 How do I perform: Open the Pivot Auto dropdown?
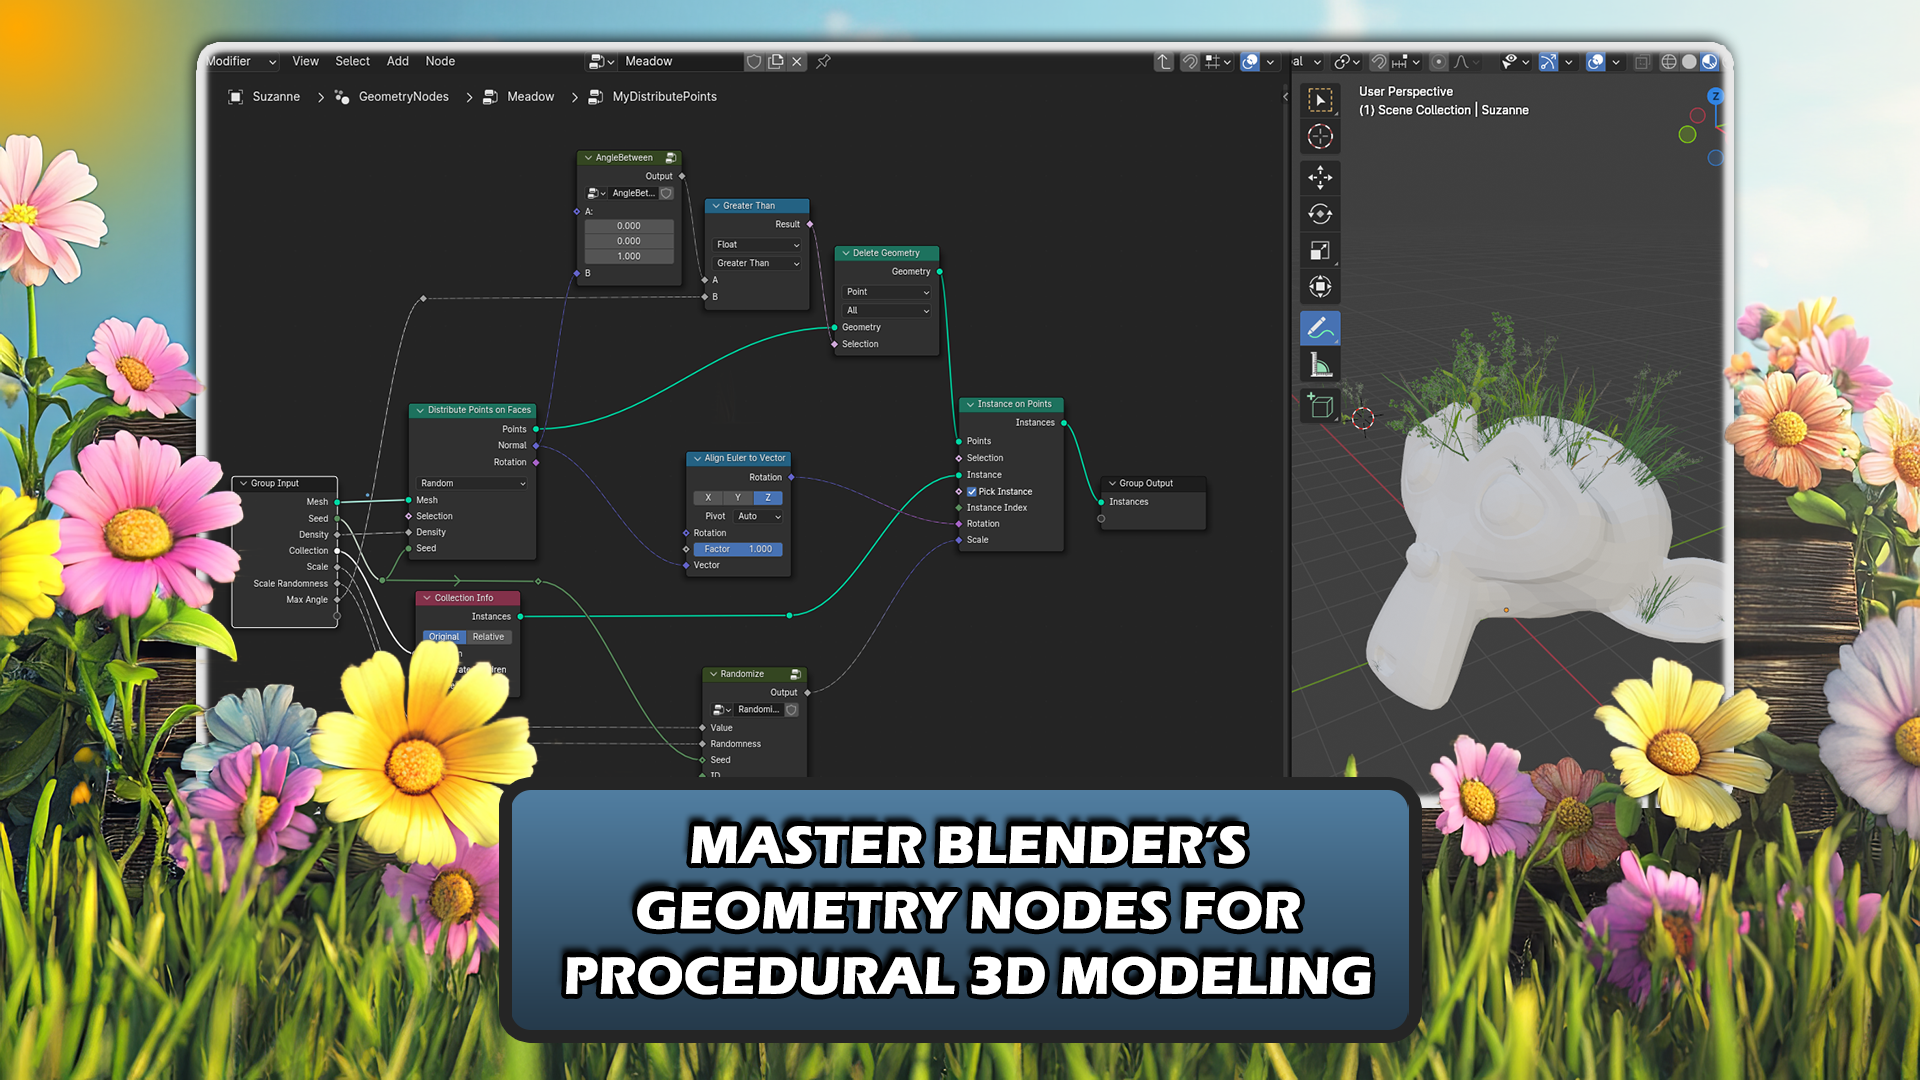click(x=758, y=517)
